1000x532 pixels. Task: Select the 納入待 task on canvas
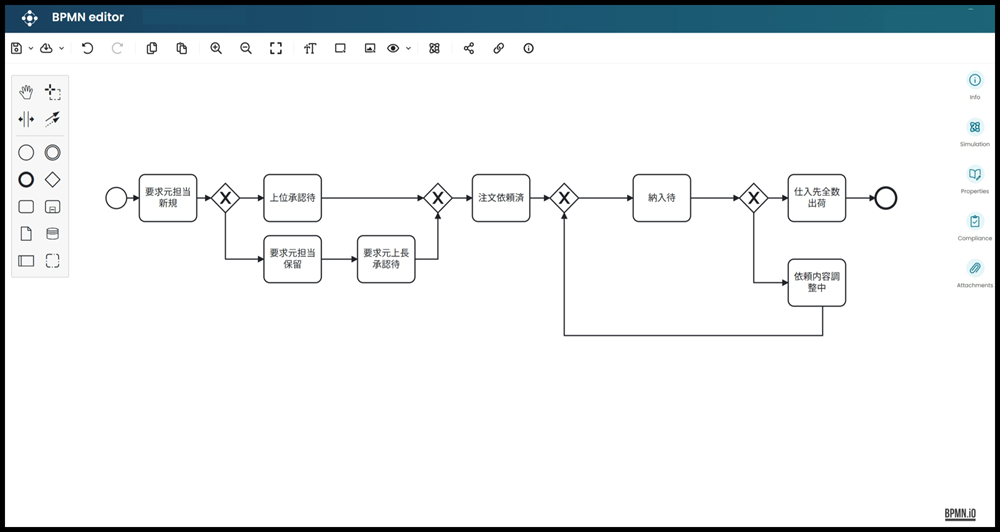tap(661, 198)
